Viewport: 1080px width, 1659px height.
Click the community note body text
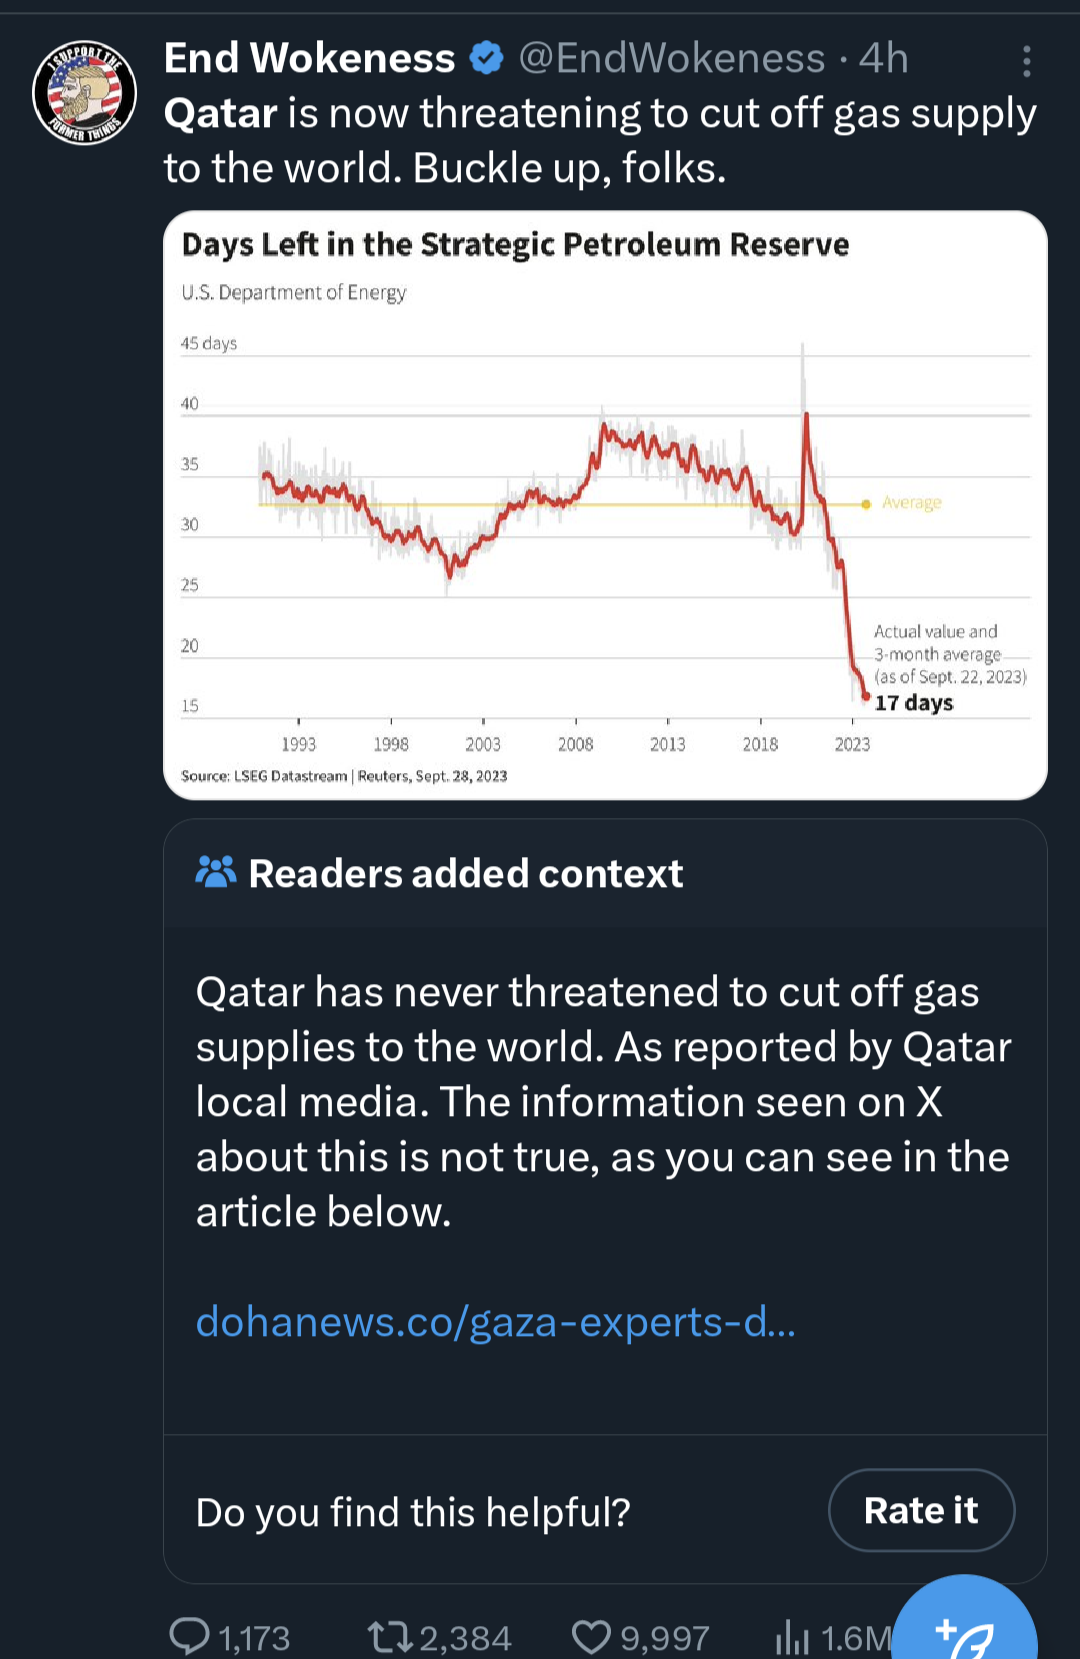point(604,1101)
